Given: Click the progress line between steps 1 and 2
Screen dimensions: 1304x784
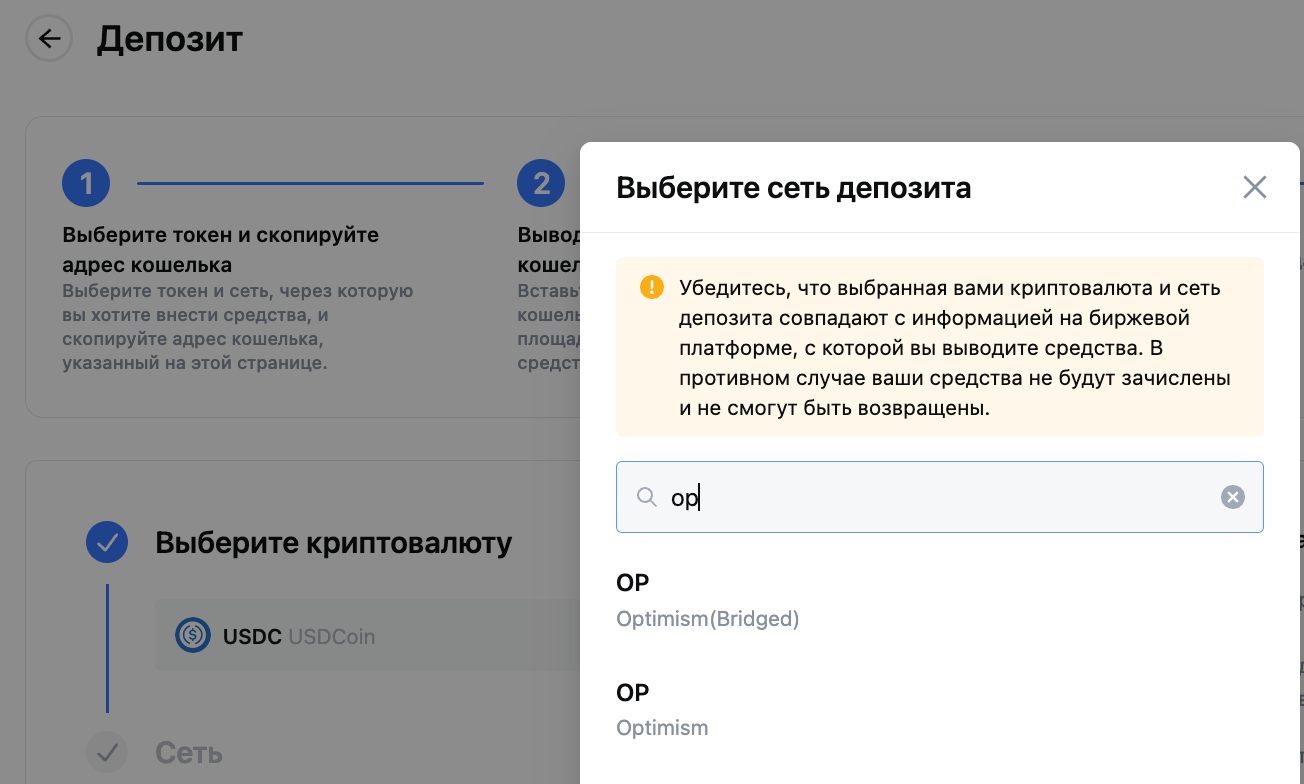Looking at the screenshot, I should 310,183.
